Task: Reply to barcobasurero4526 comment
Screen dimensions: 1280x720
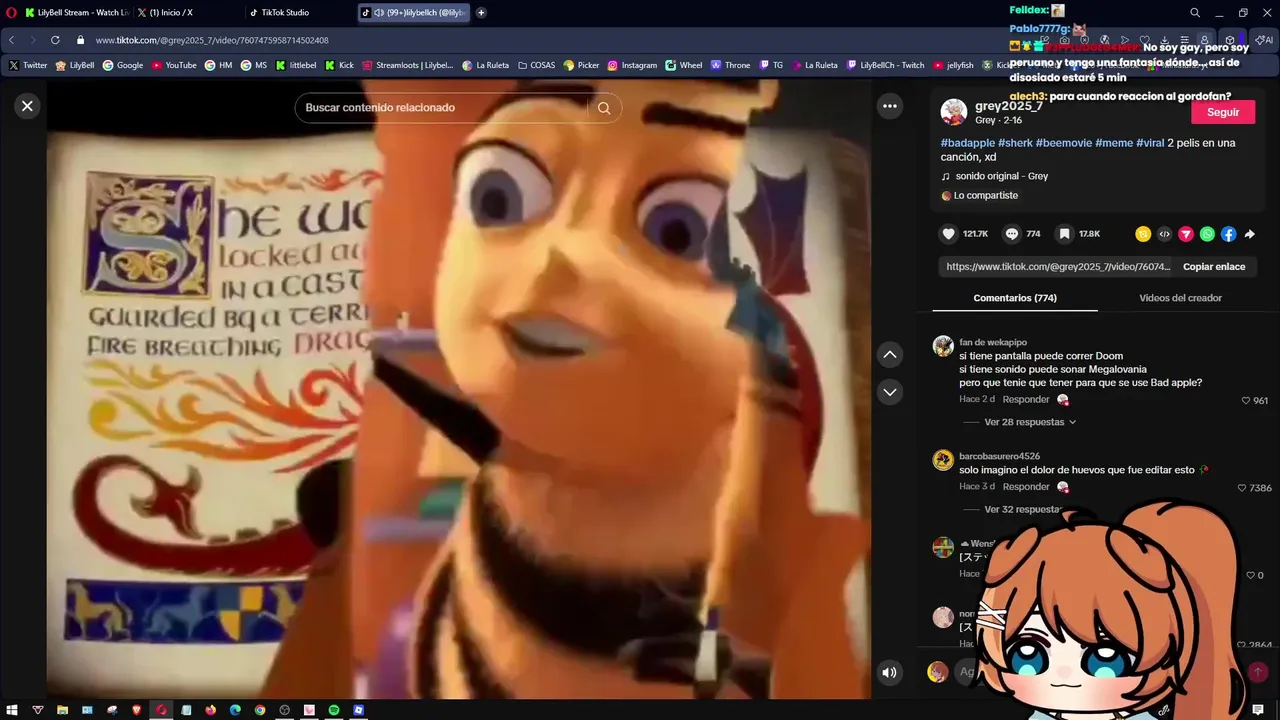Action: point(1026,487)
